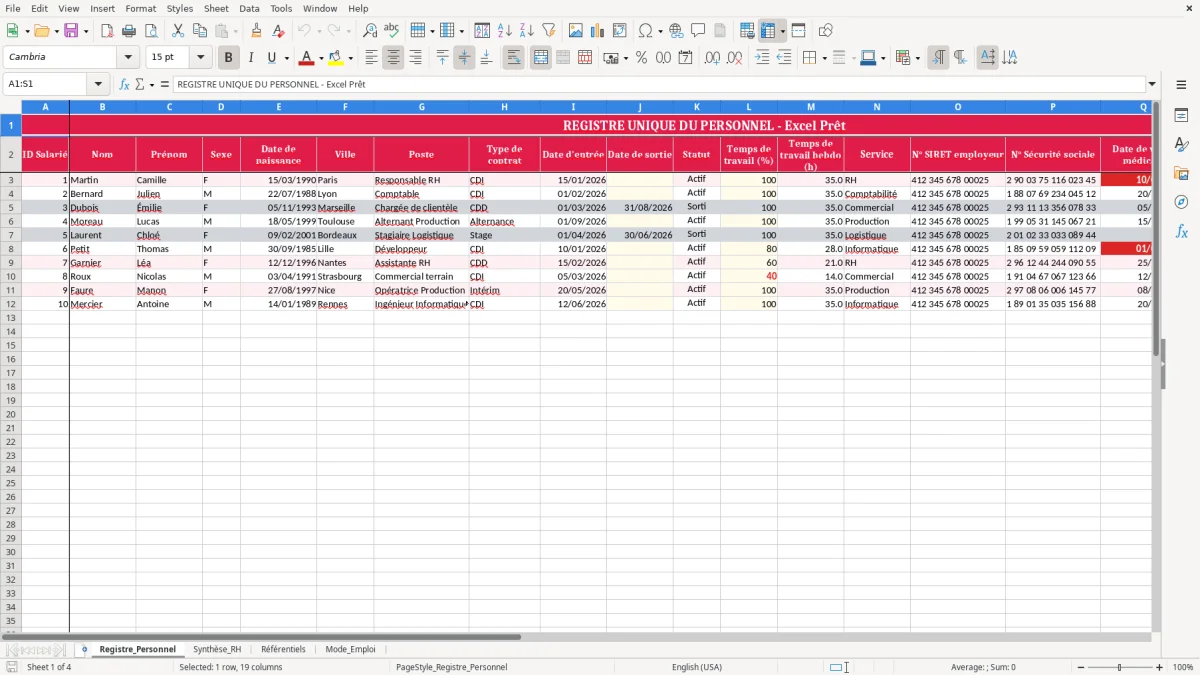Open Find & Replace tool
Image resolution: width=1200 pixels, height=675 pixels.
370,31
